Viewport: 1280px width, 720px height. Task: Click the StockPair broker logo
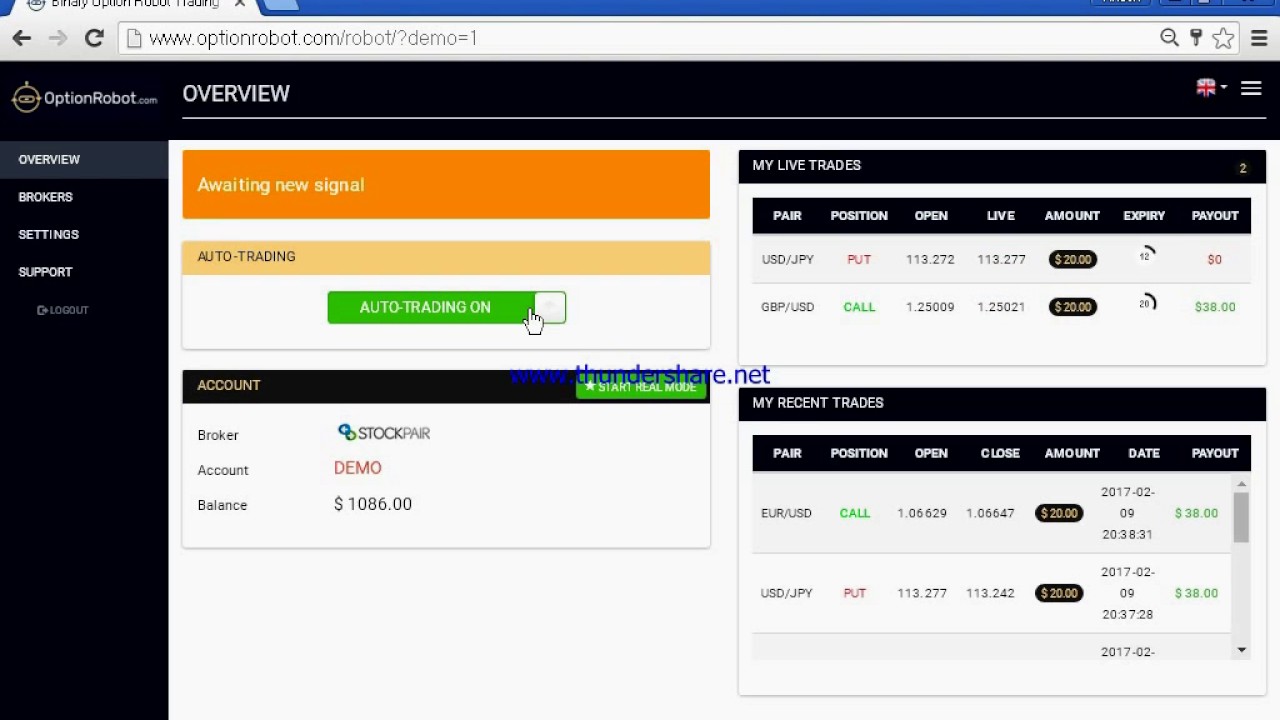[x=384, y=433]
